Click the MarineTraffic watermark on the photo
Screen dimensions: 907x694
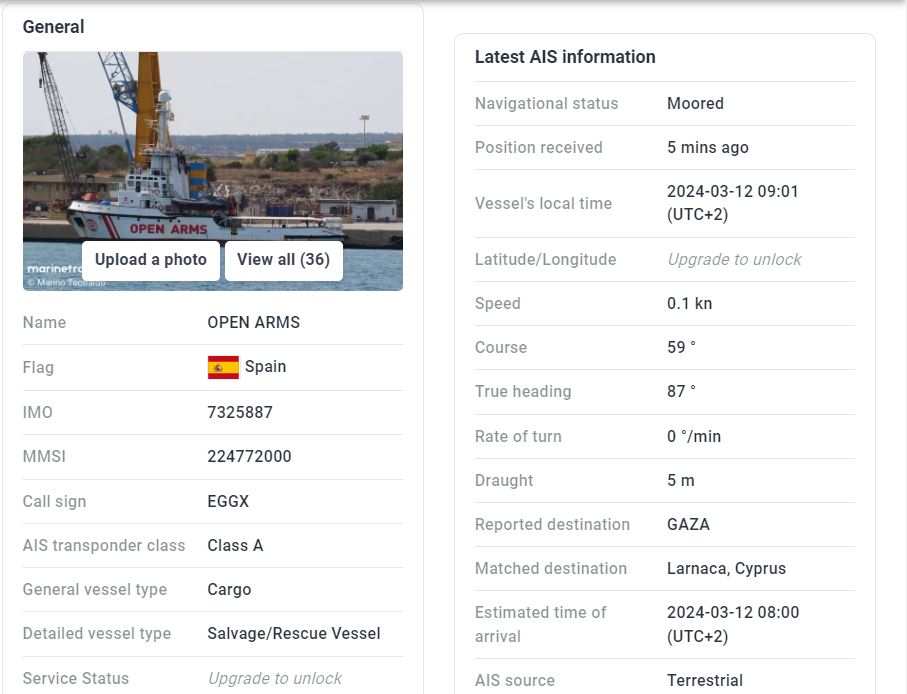pyautogui.click(x=51, y=269)
